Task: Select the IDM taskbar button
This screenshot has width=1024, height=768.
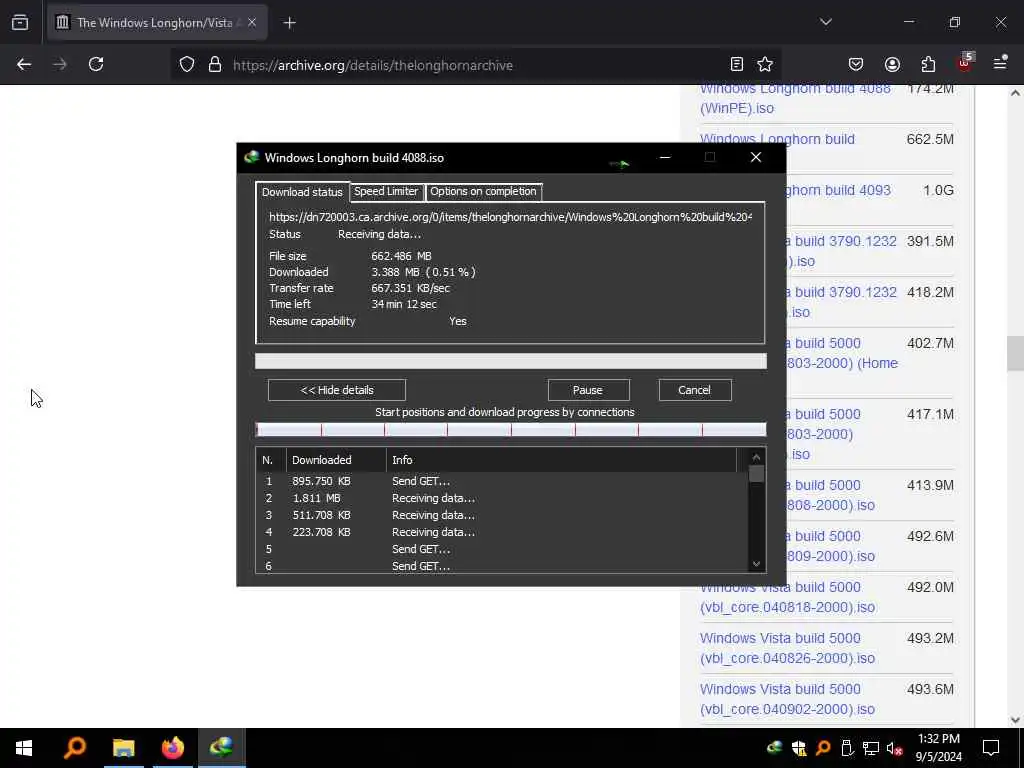Action: point(222,748)
